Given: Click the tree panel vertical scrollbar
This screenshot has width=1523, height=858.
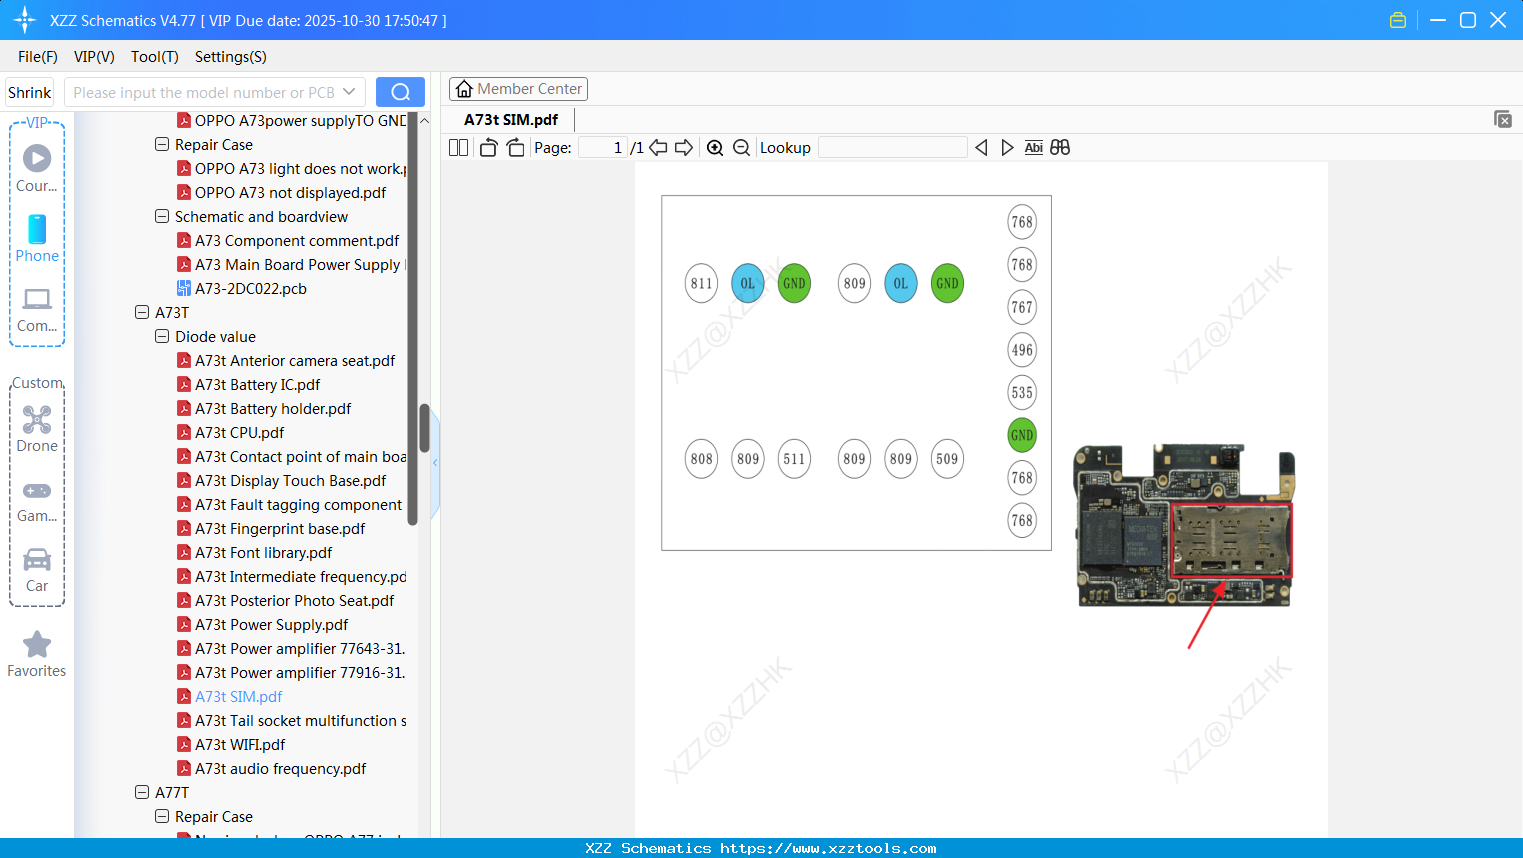Looking at the screenshot, I should coord(424,428).
